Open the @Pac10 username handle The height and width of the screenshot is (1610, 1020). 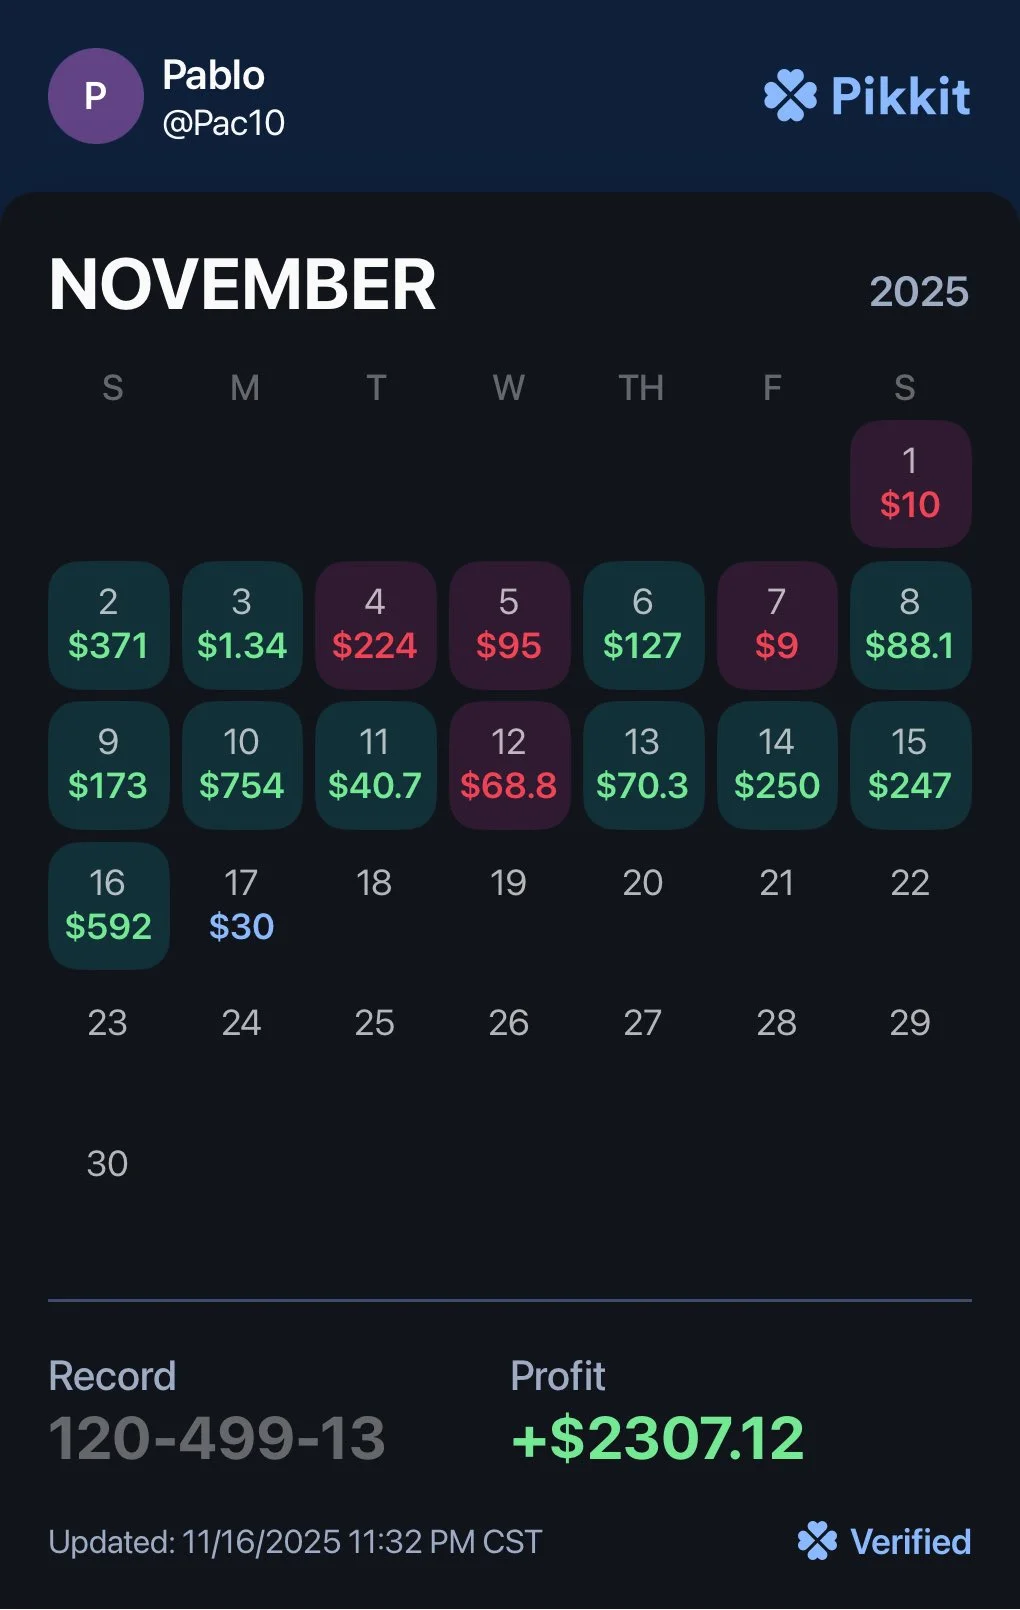click(224, 123)
